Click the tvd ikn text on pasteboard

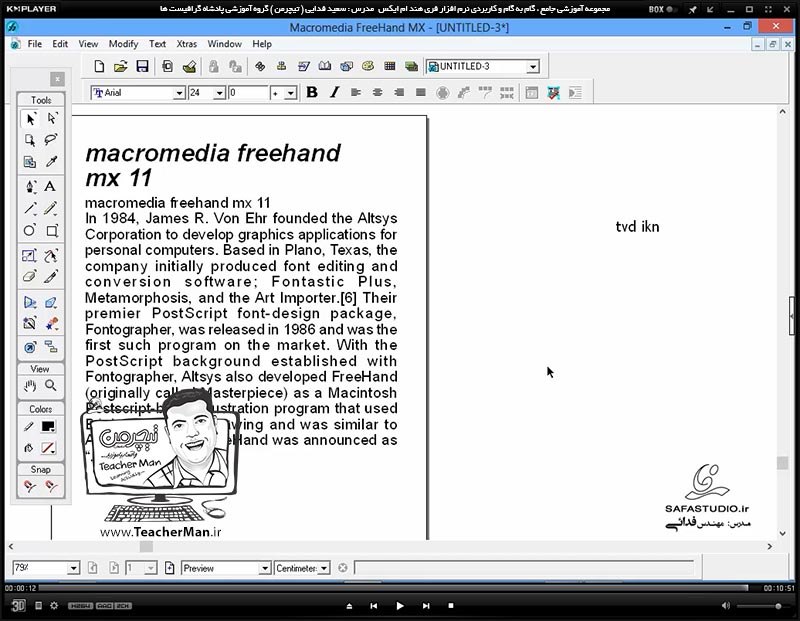637,227
